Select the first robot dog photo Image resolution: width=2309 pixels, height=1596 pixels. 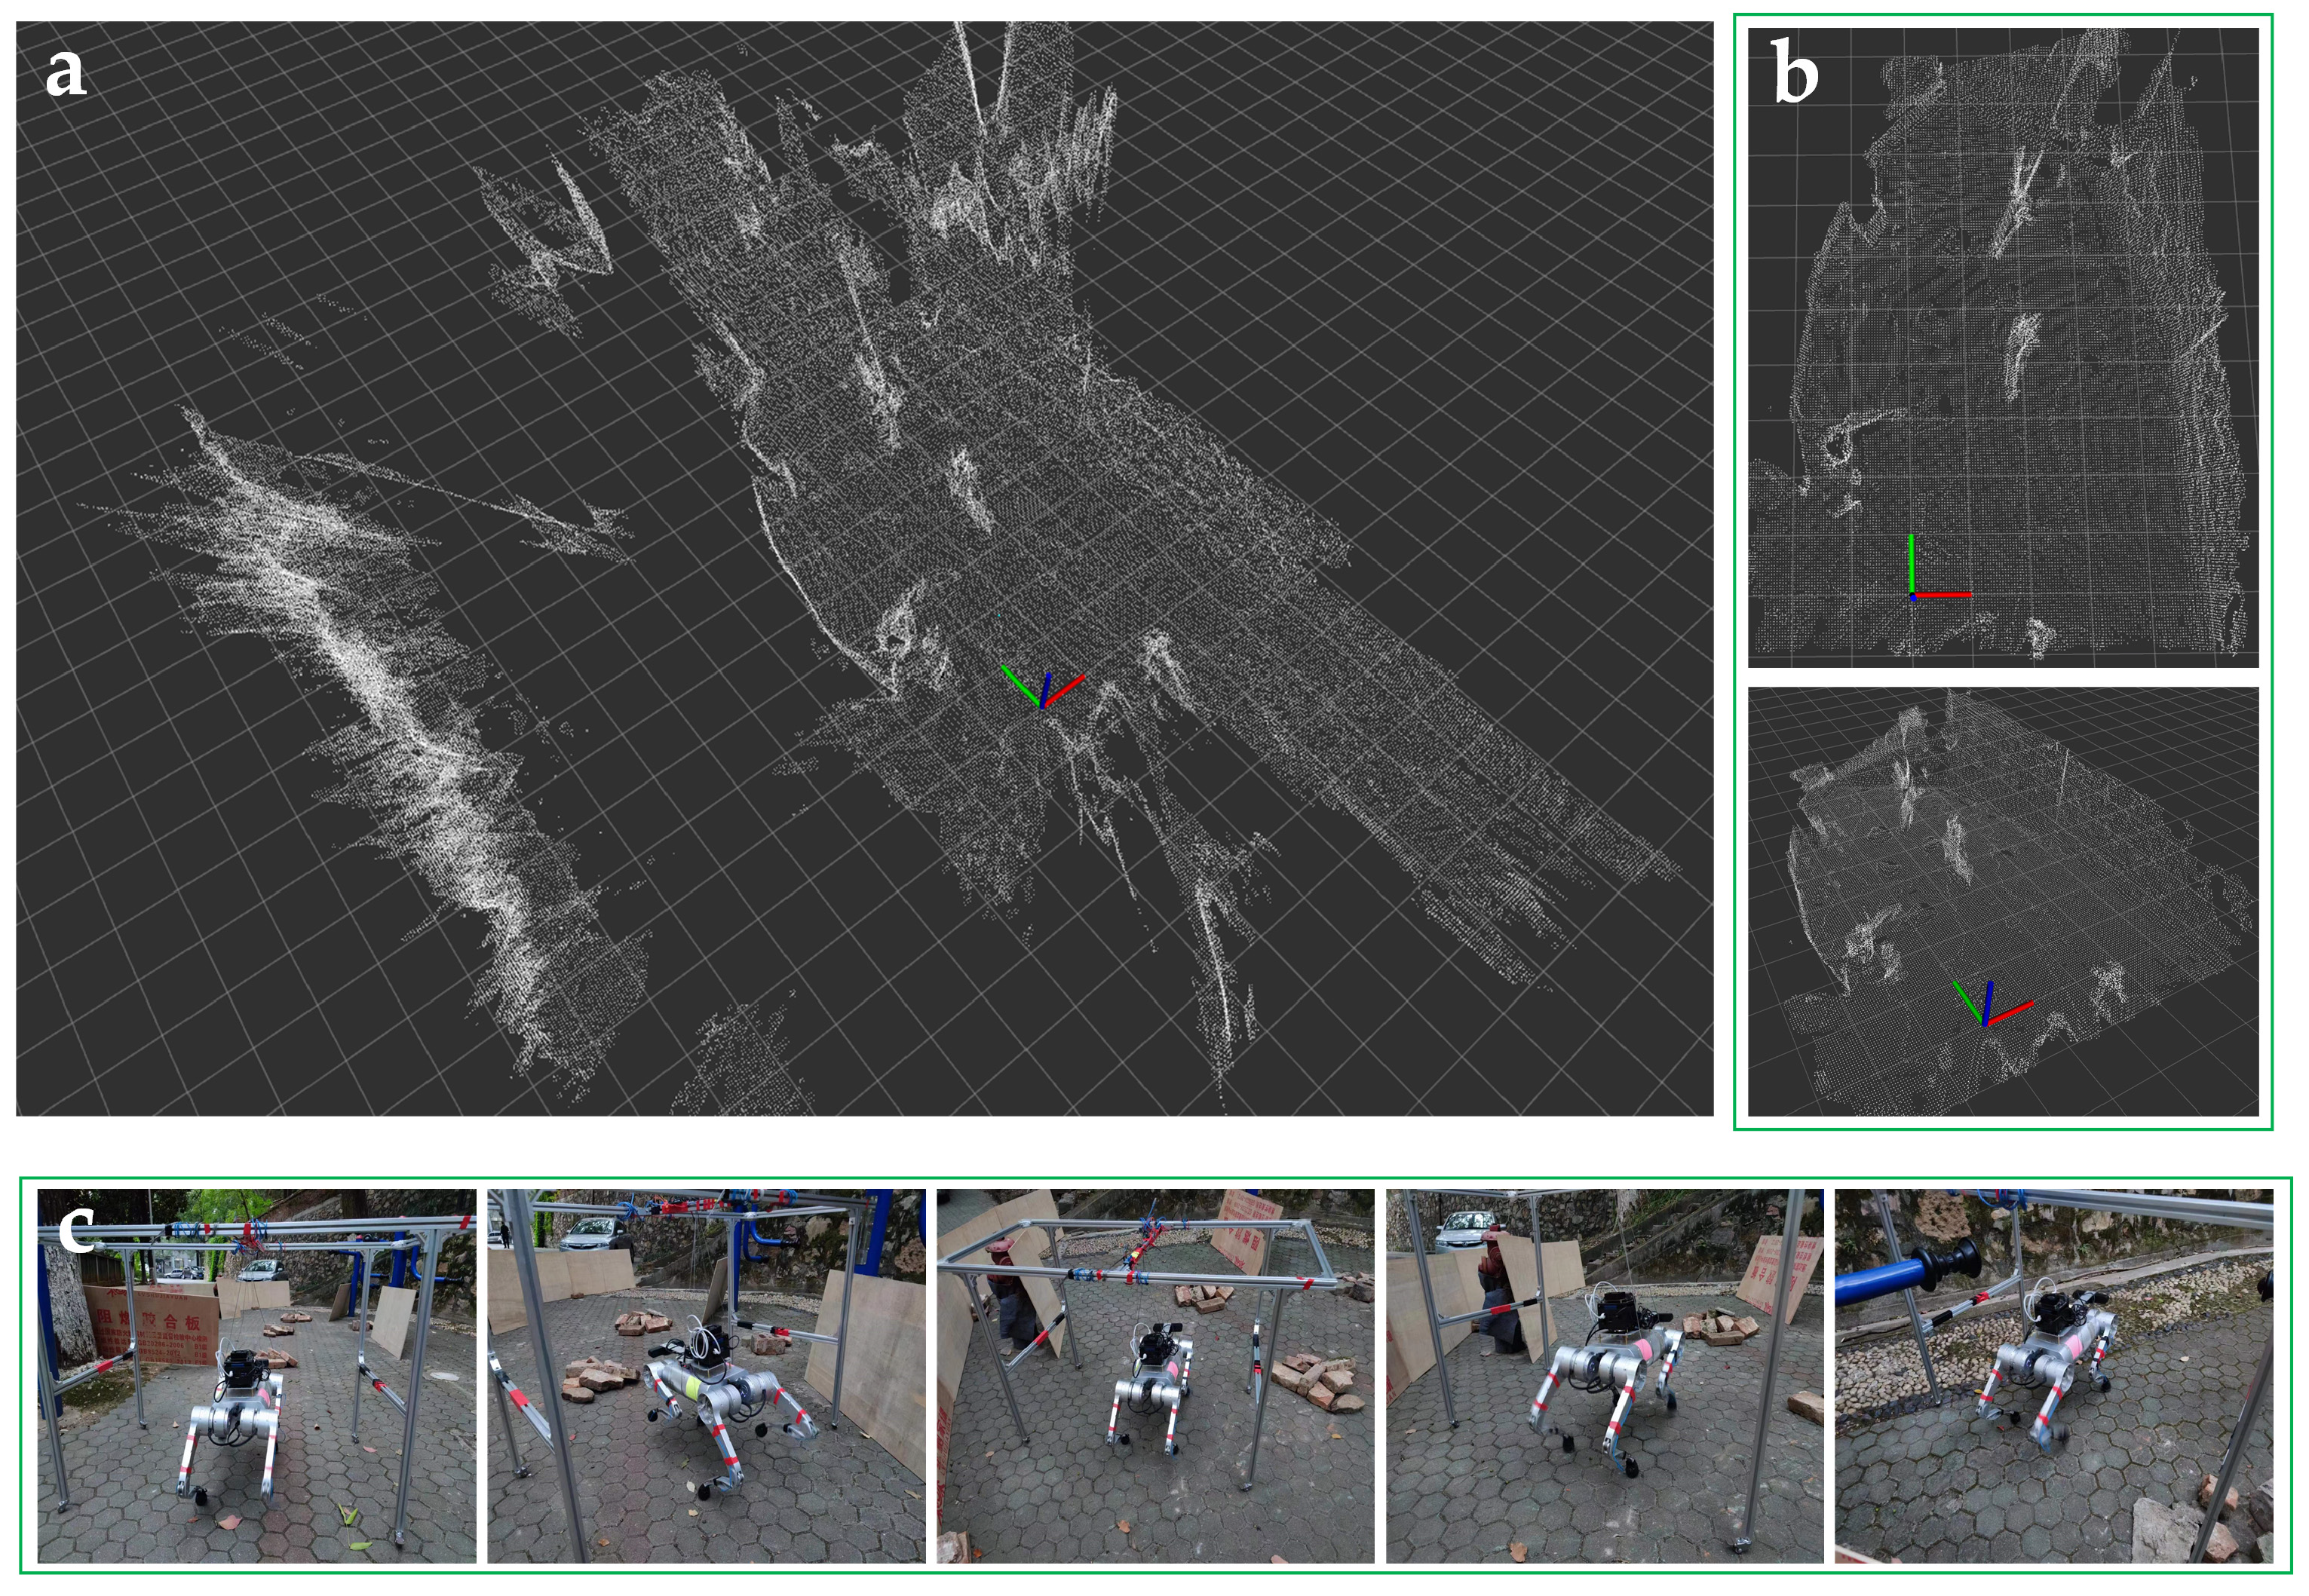coord(257,1375)
